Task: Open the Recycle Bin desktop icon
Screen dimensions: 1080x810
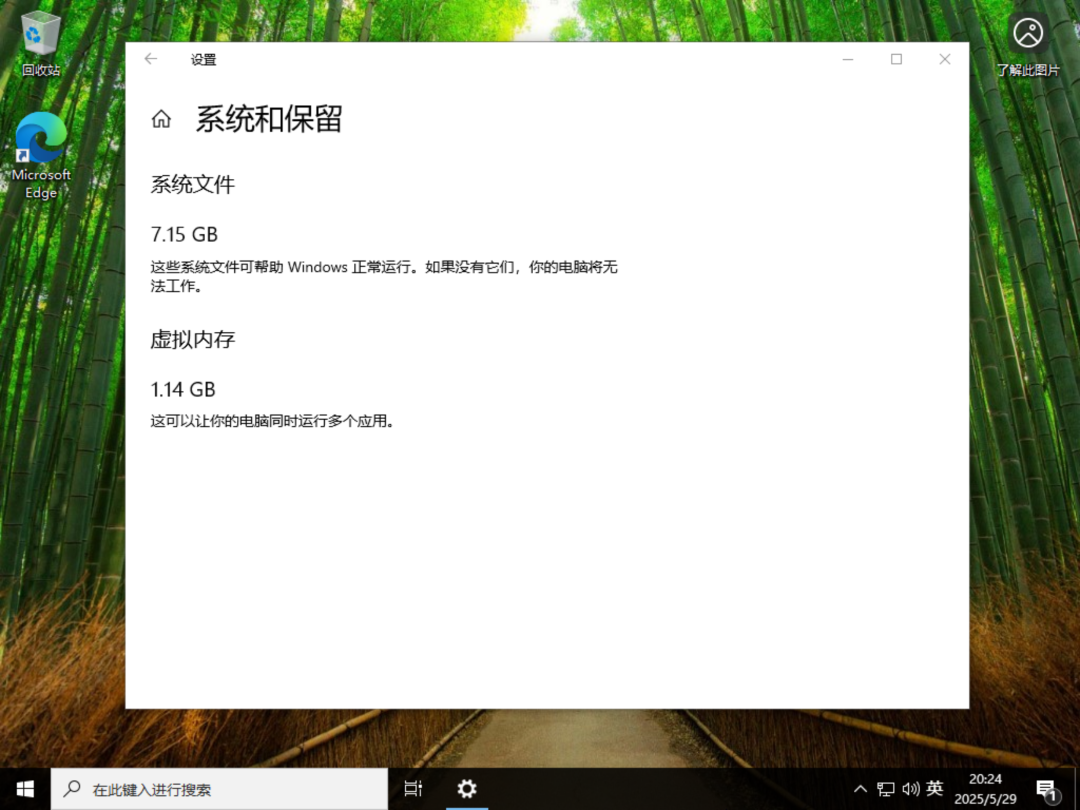Action: (41, 42)
